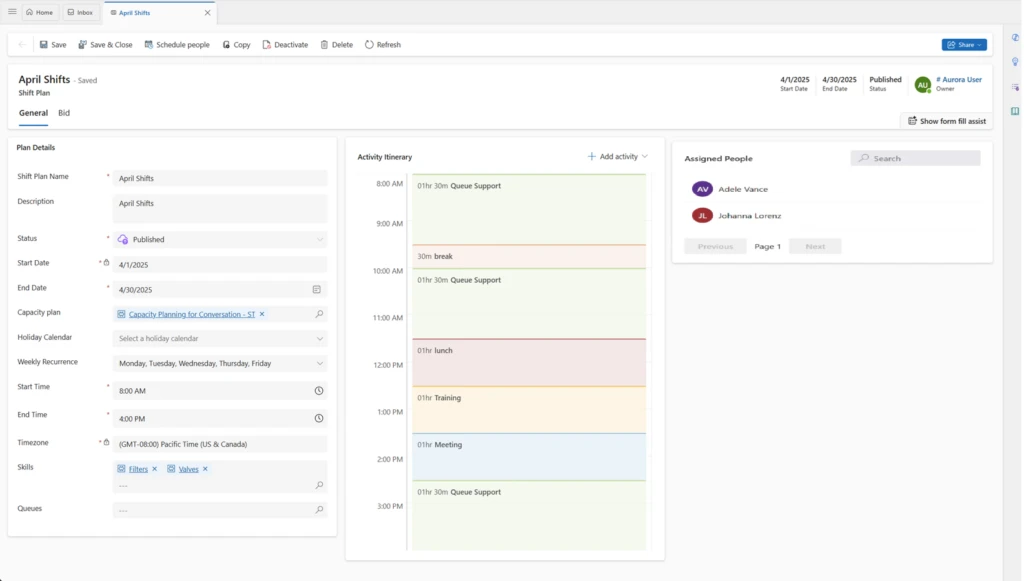Dismiss the Capacity Planning record with its X
The height and width of the screenshot is (581, 1024).
(259, 313)
